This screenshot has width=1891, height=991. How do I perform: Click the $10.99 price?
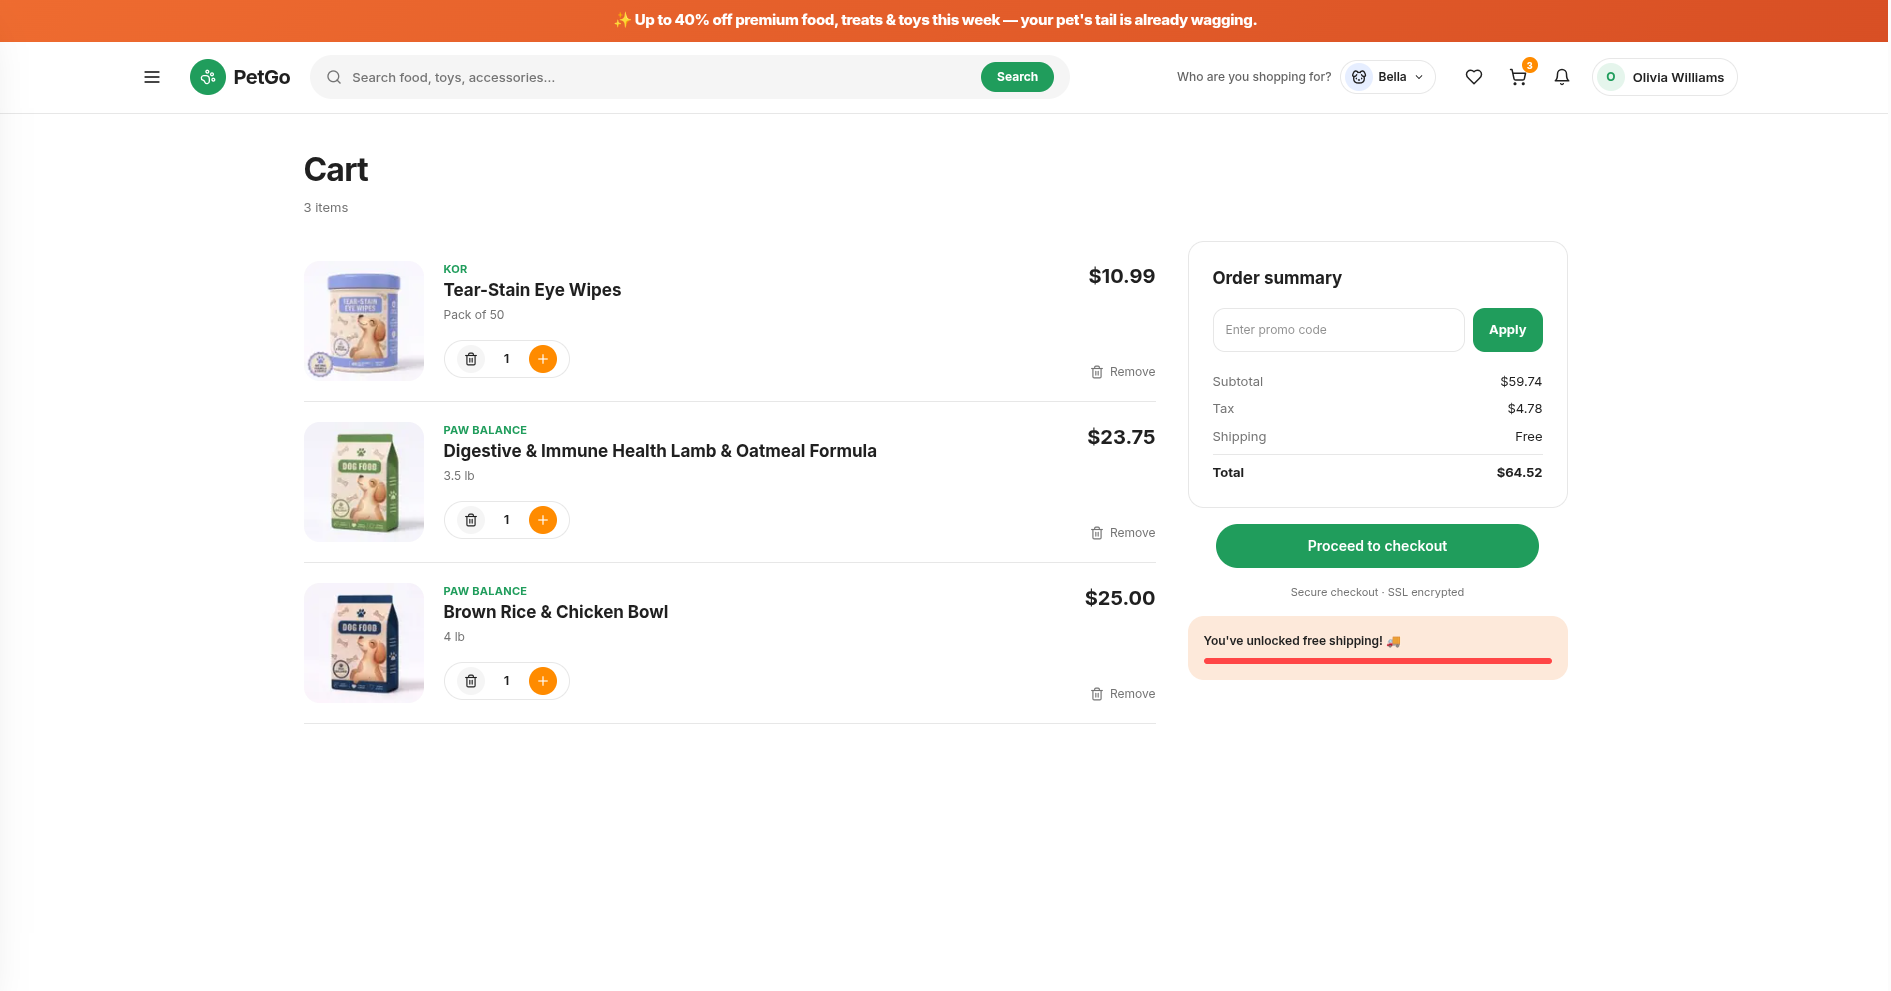(1122, 276)
